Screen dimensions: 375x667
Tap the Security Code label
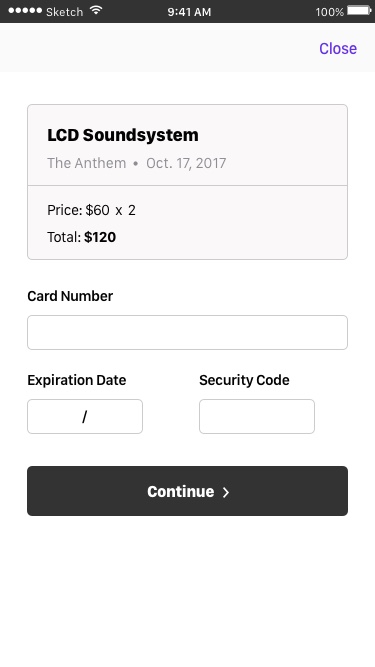[244, 380]
